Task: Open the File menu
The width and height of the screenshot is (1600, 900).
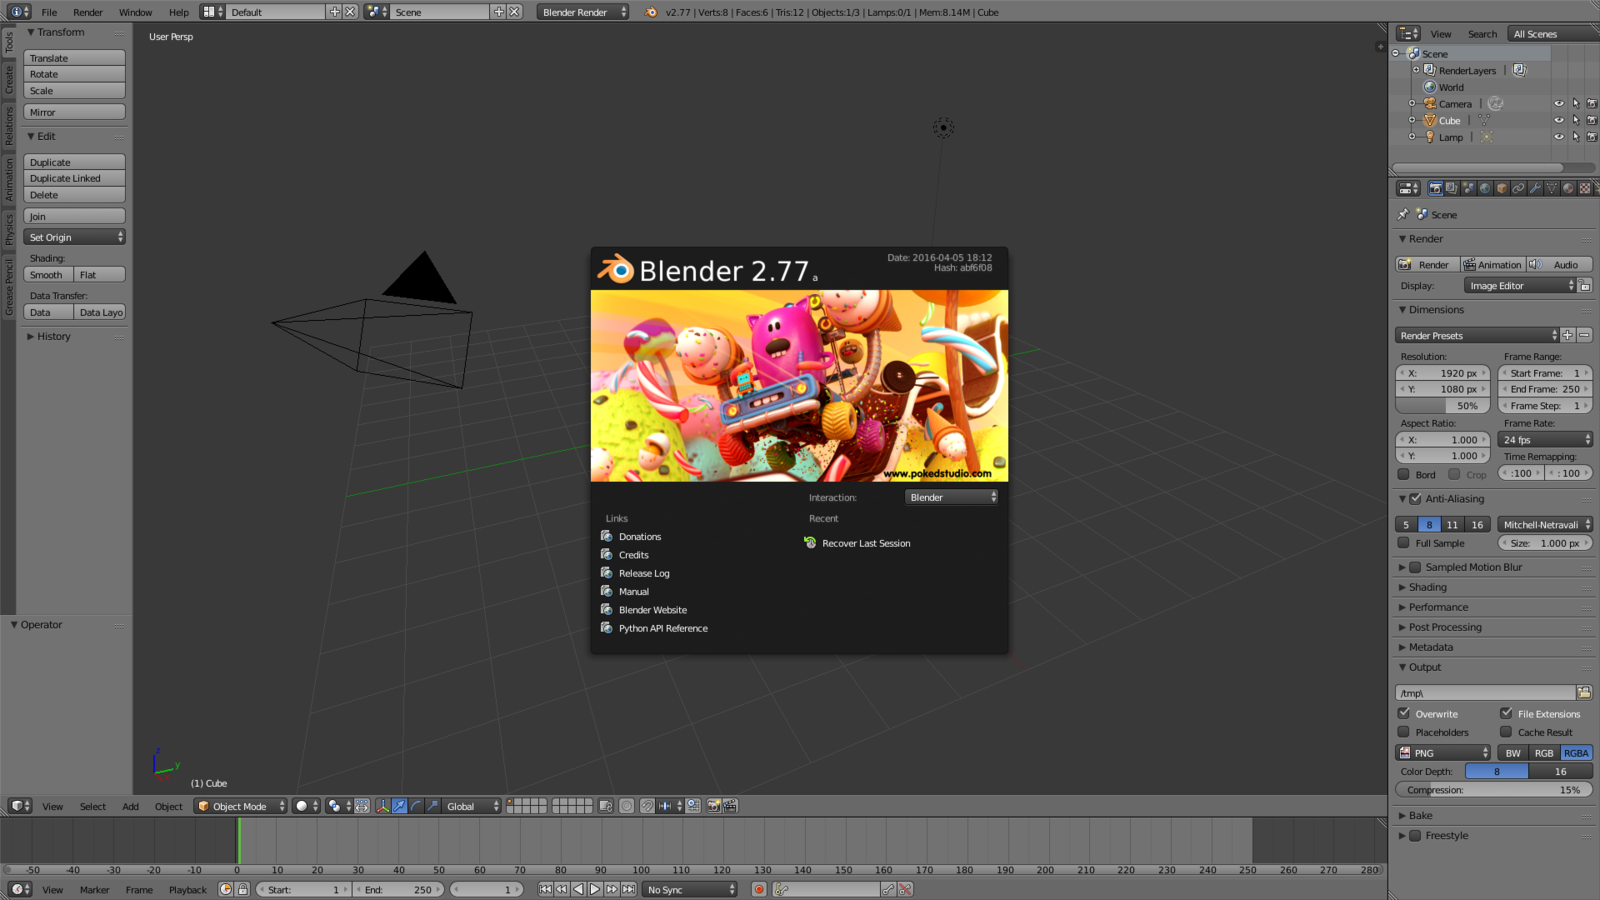Action: coord(49,12)
